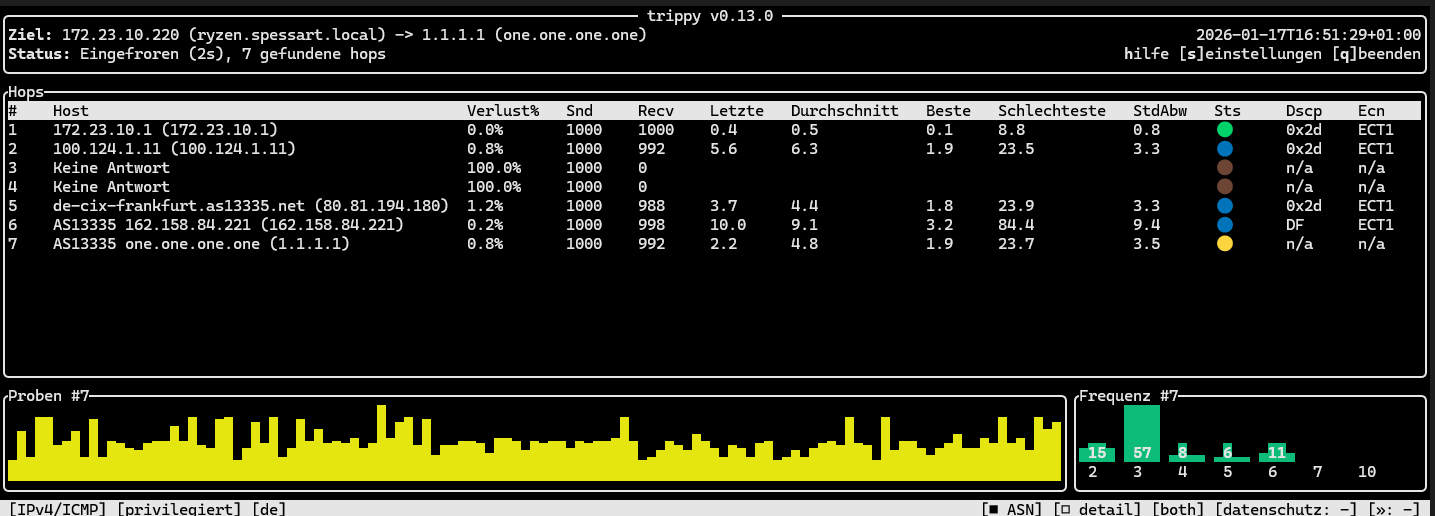Click the frequency bar labeled 6
The height and width of the screenshot is (516, 1435).
pos(1232,453)
